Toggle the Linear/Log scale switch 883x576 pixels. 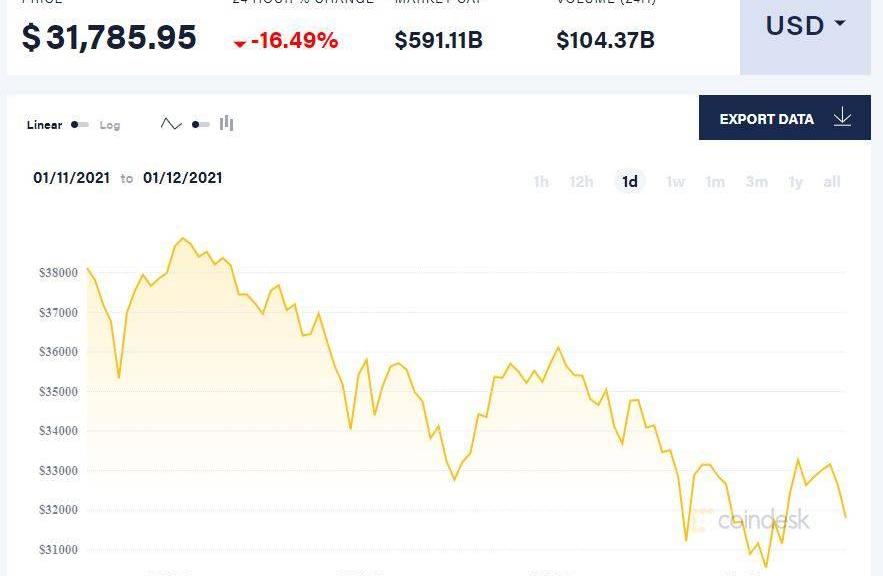click(80, 125)
